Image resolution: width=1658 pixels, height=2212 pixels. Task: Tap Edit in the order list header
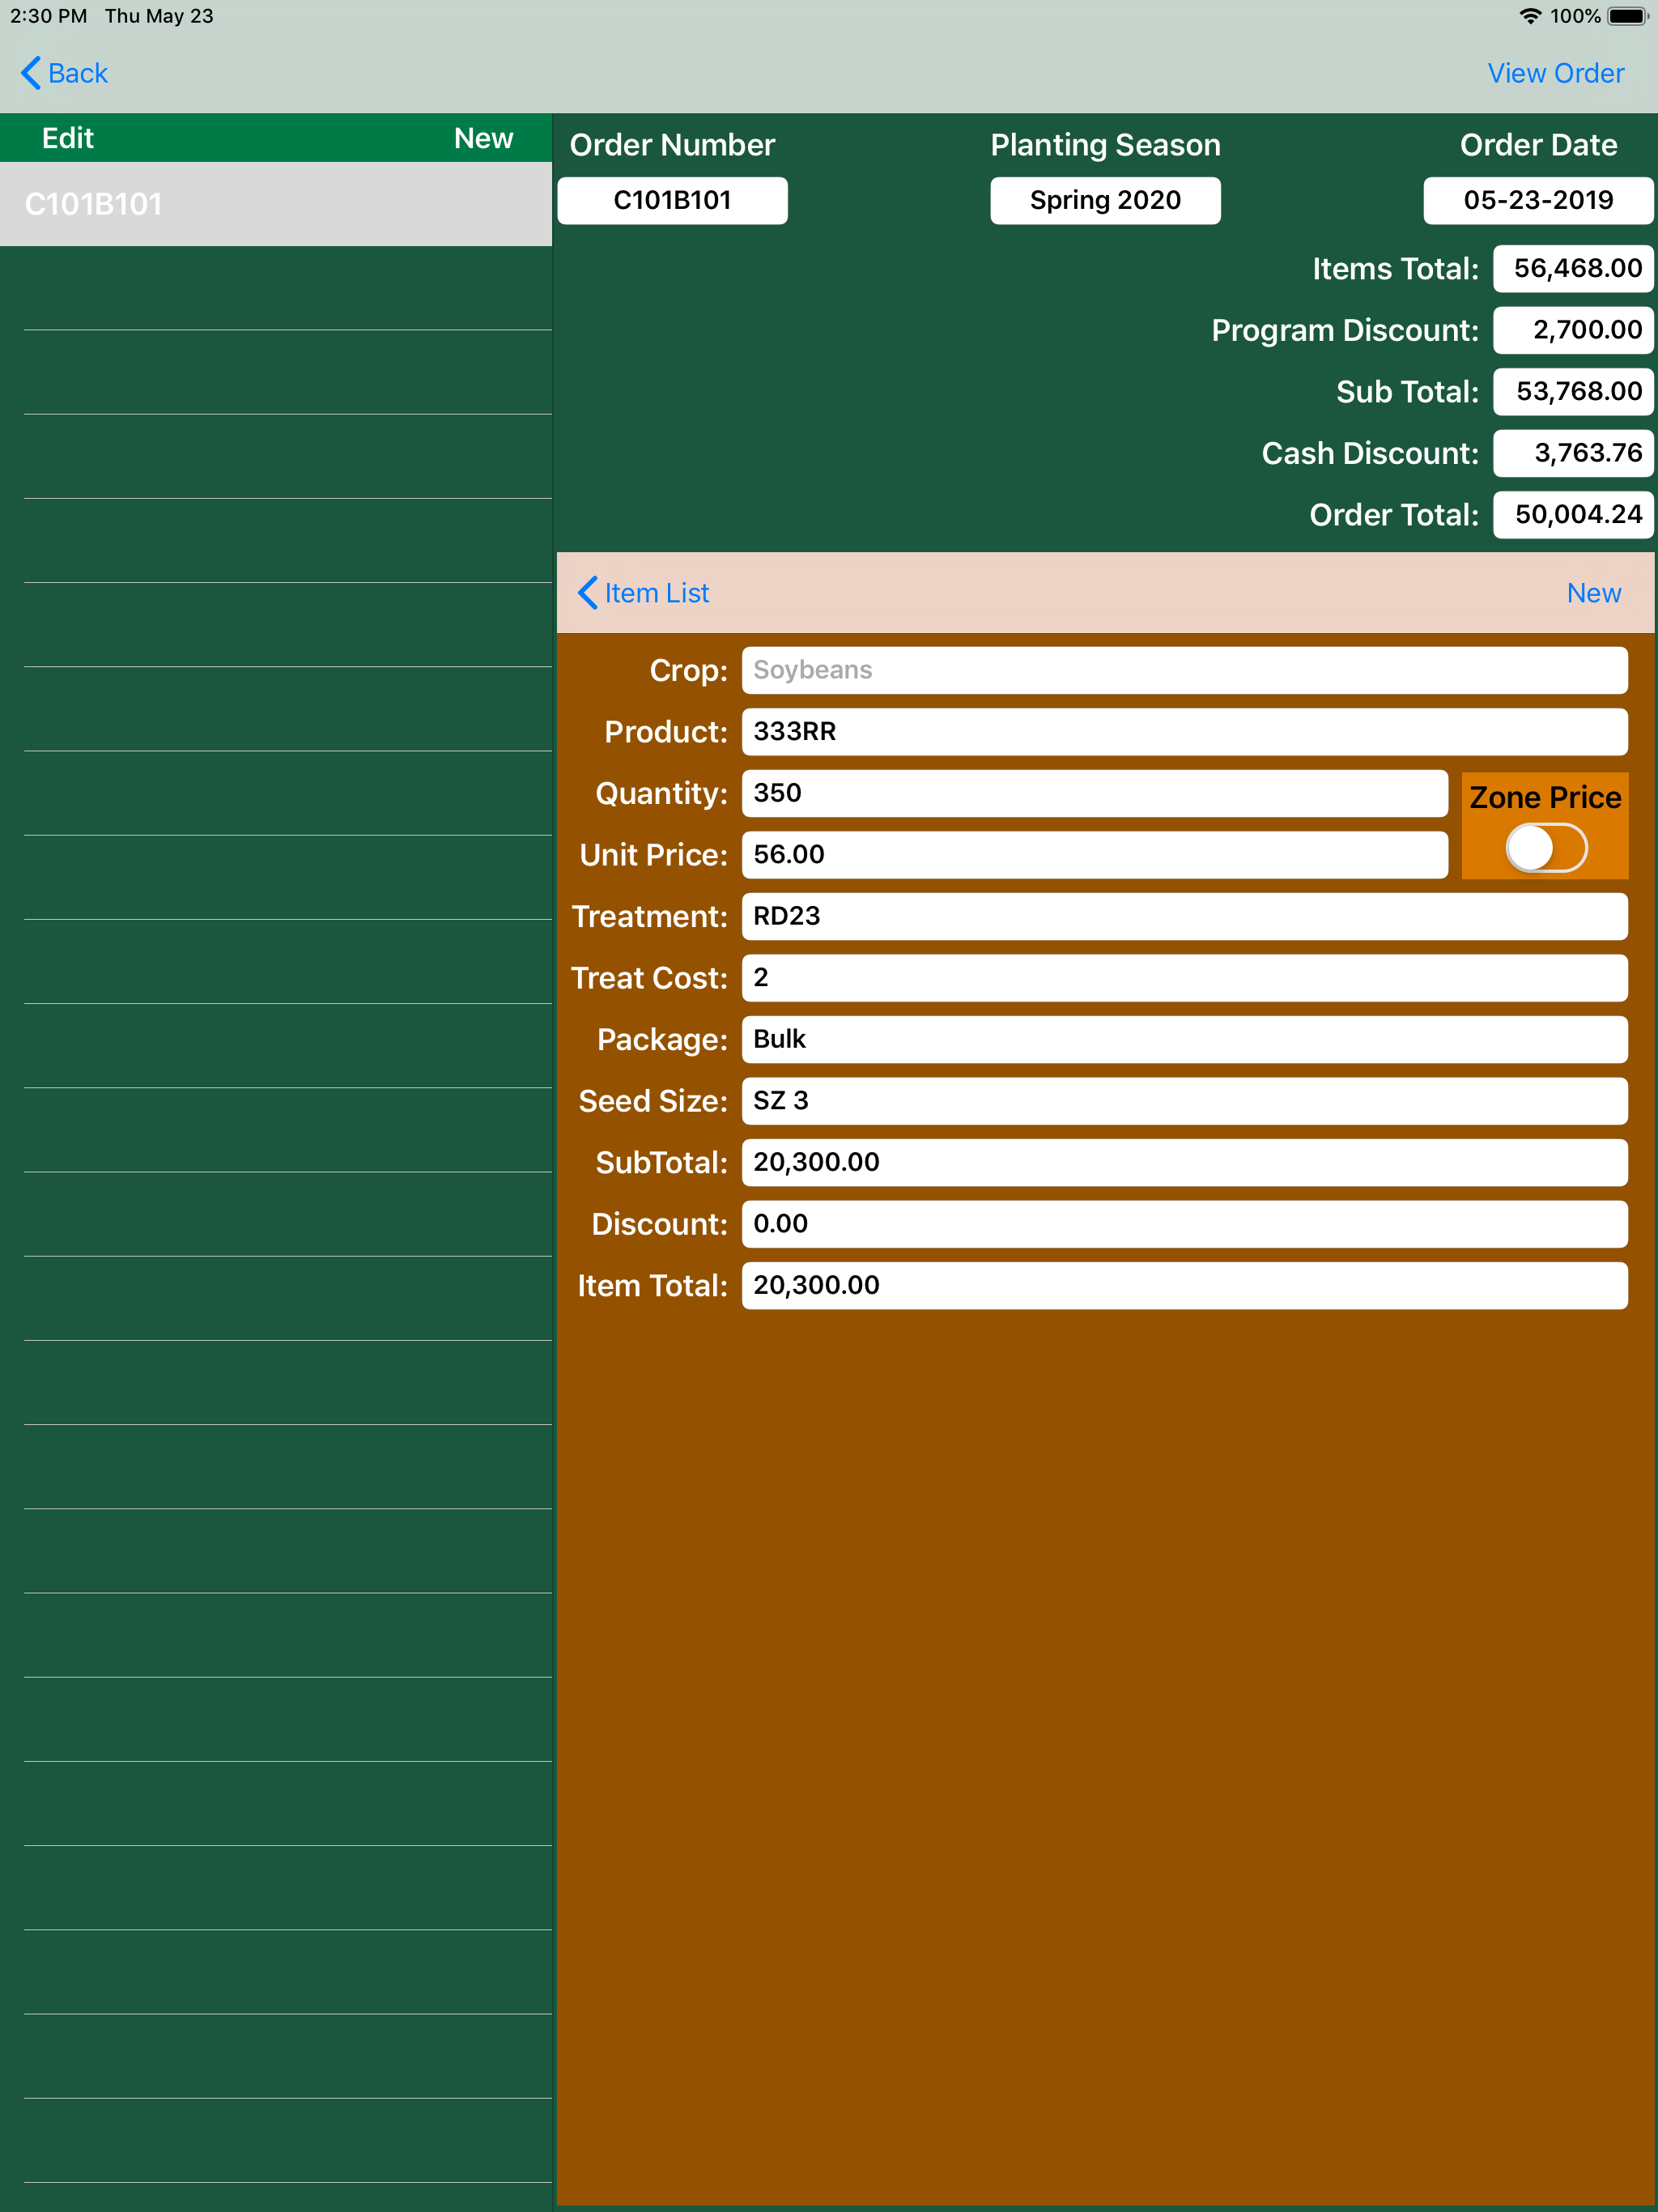68,138
